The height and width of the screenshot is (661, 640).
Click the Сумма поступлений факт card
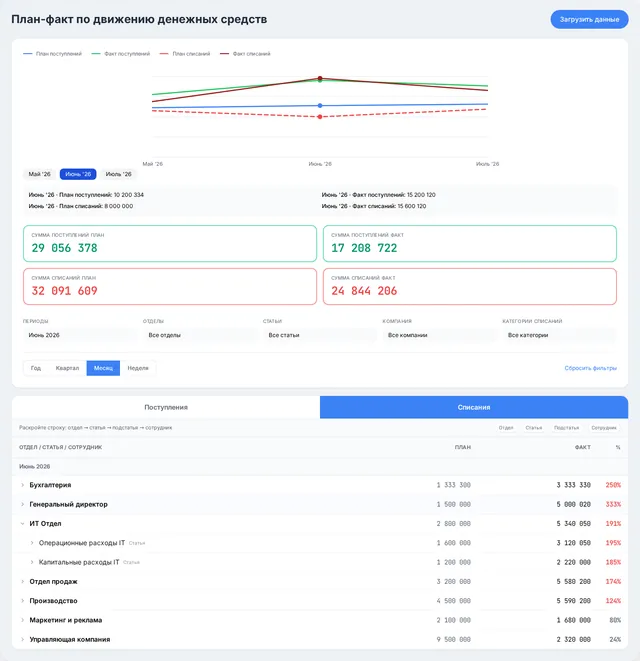click(x=470, y=243)
